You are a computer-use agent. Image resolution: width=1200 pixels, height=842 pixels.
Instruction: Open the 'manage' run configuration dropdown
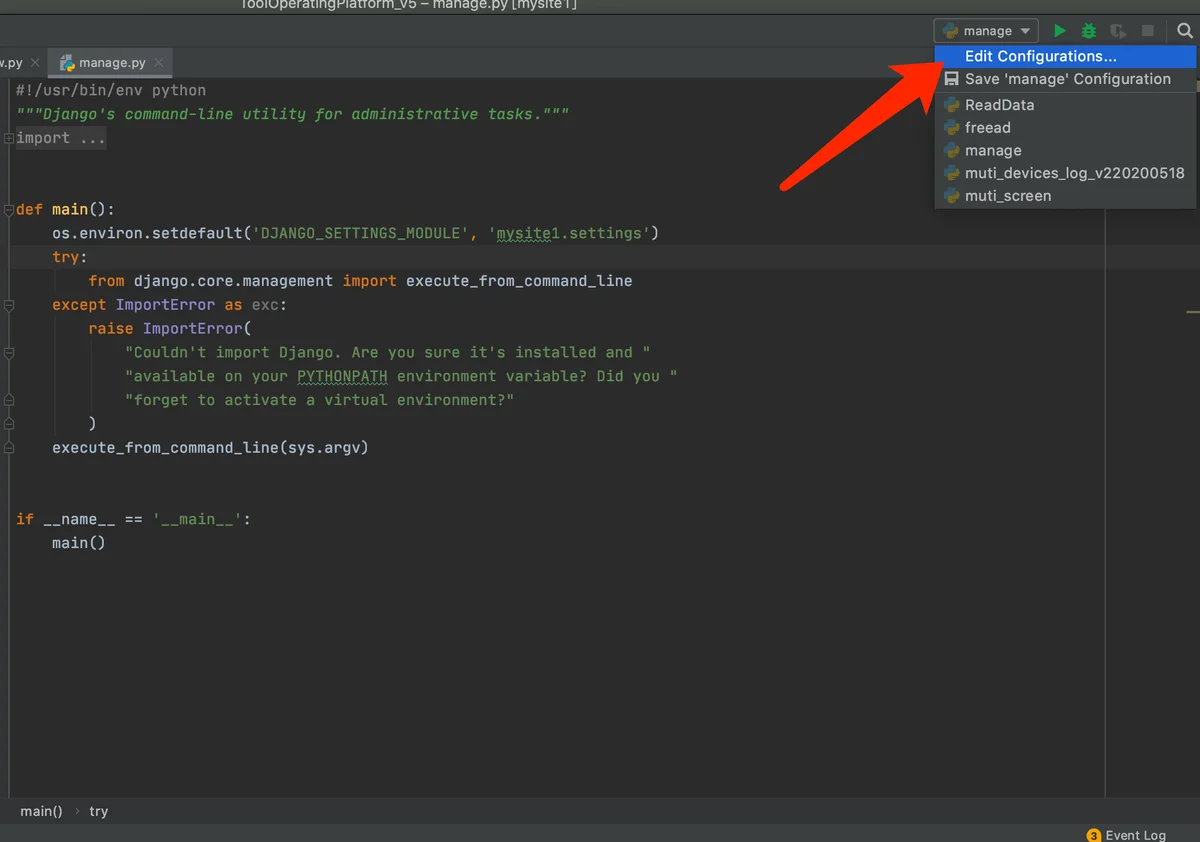986,31
